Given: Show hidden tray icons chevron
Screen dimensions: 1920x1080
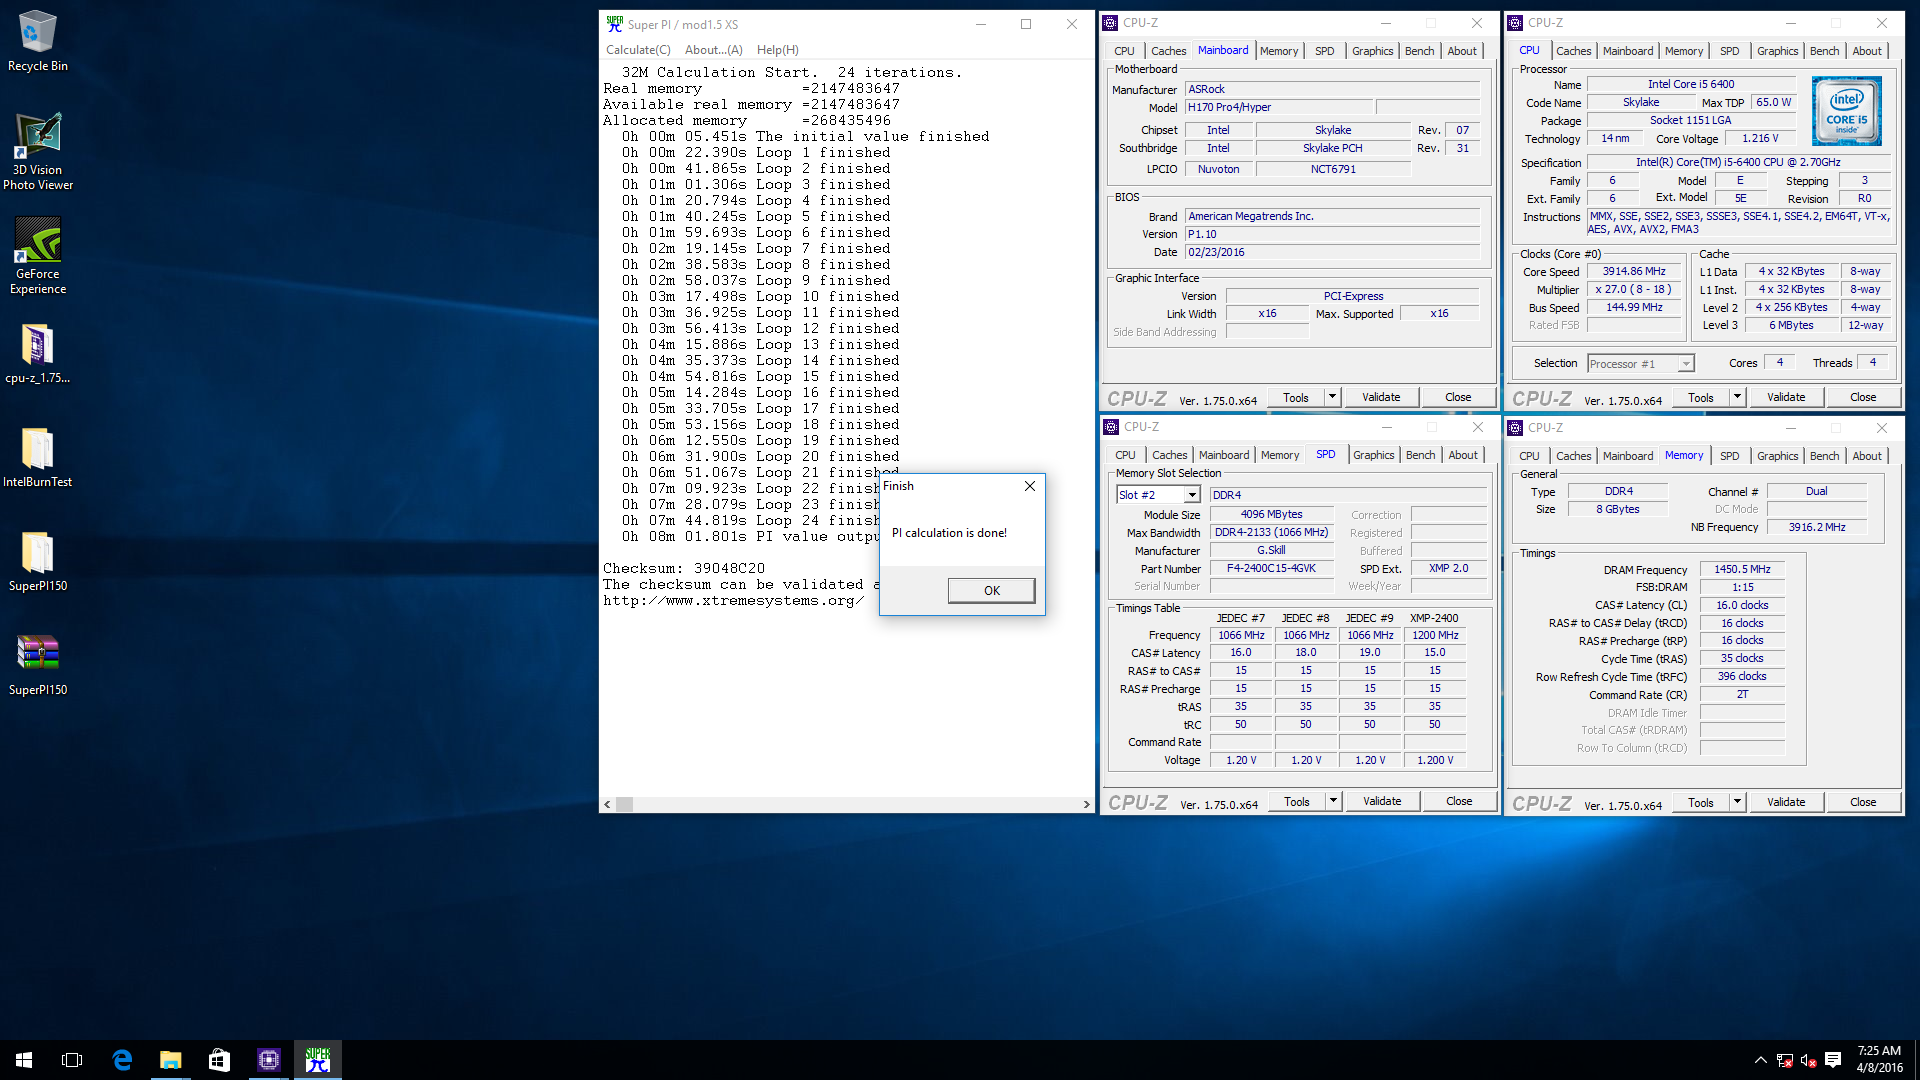Looking at the screenshot, I should (x=1760, y=1060).
